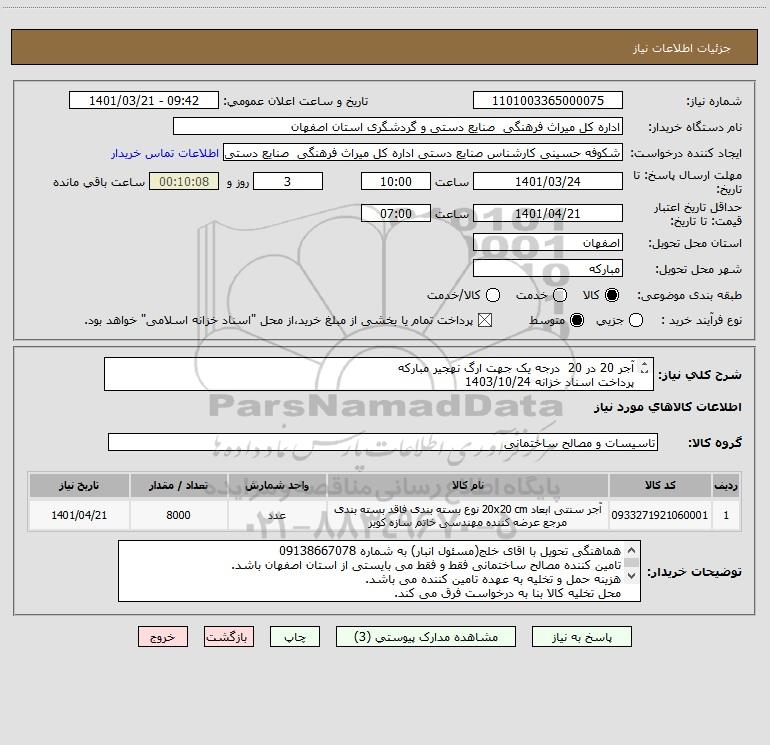
Task: Select the خدمت radio button
Action: point(560,295)
